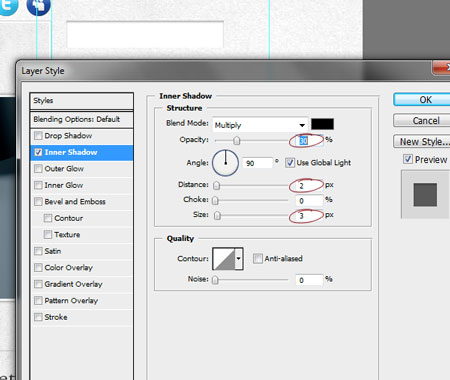Click the Twitter icon at top left
This screenshot has width=450, height=380.
click(7, 6)
